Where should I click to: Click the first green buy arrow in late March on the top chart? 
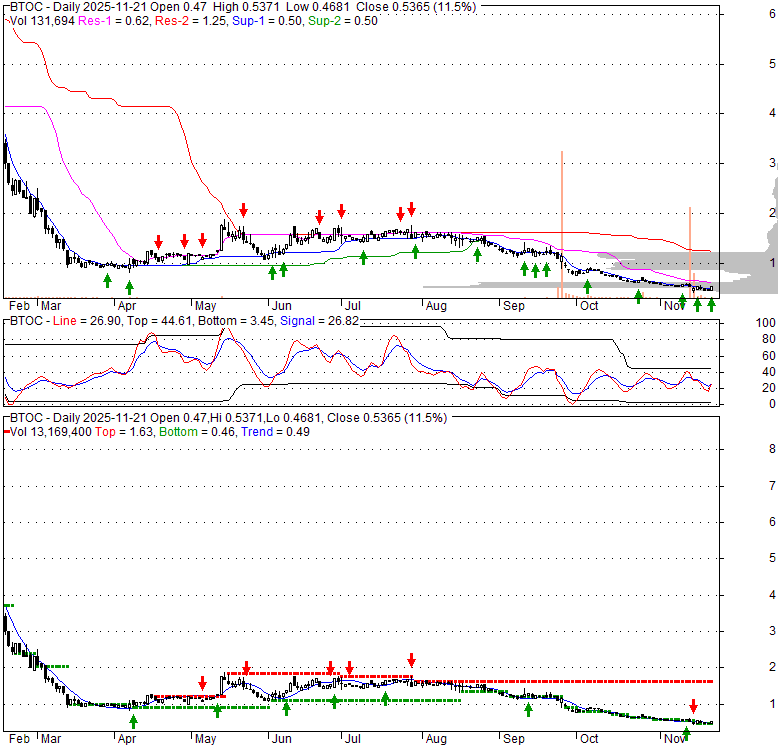[x=107, y=280]
